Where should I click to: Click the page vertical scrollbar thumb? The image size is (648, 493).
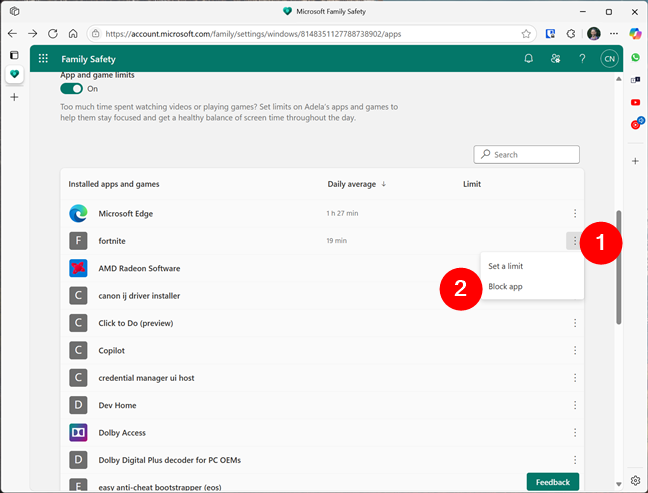tap(618, 267)
